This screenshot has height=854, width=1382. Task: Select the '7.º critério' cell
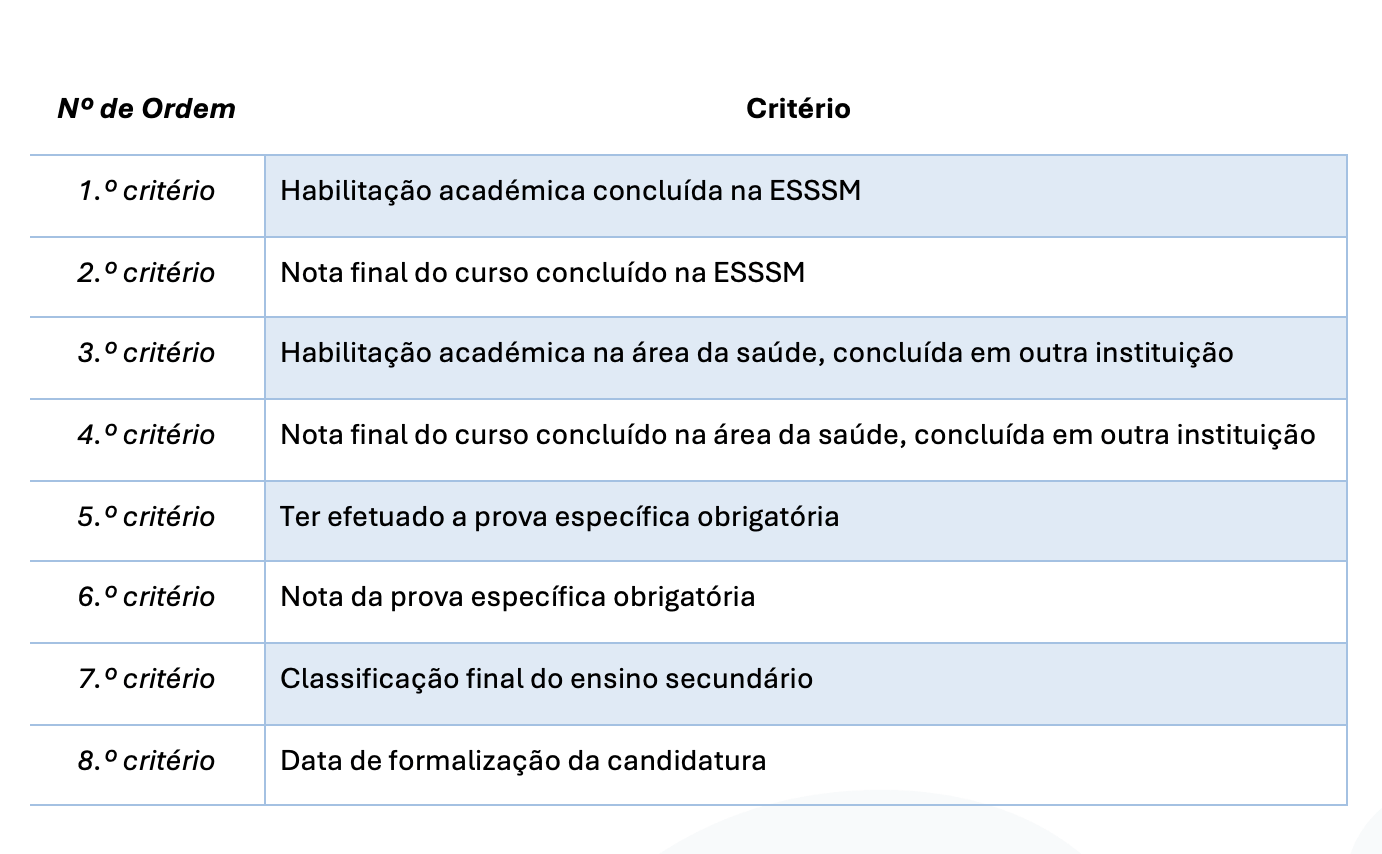146,679
